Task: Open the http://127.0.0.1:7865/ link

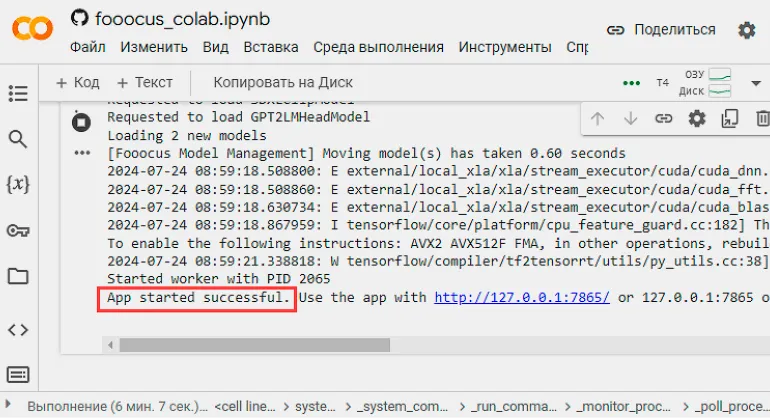Action: click(x=521, y=298)
